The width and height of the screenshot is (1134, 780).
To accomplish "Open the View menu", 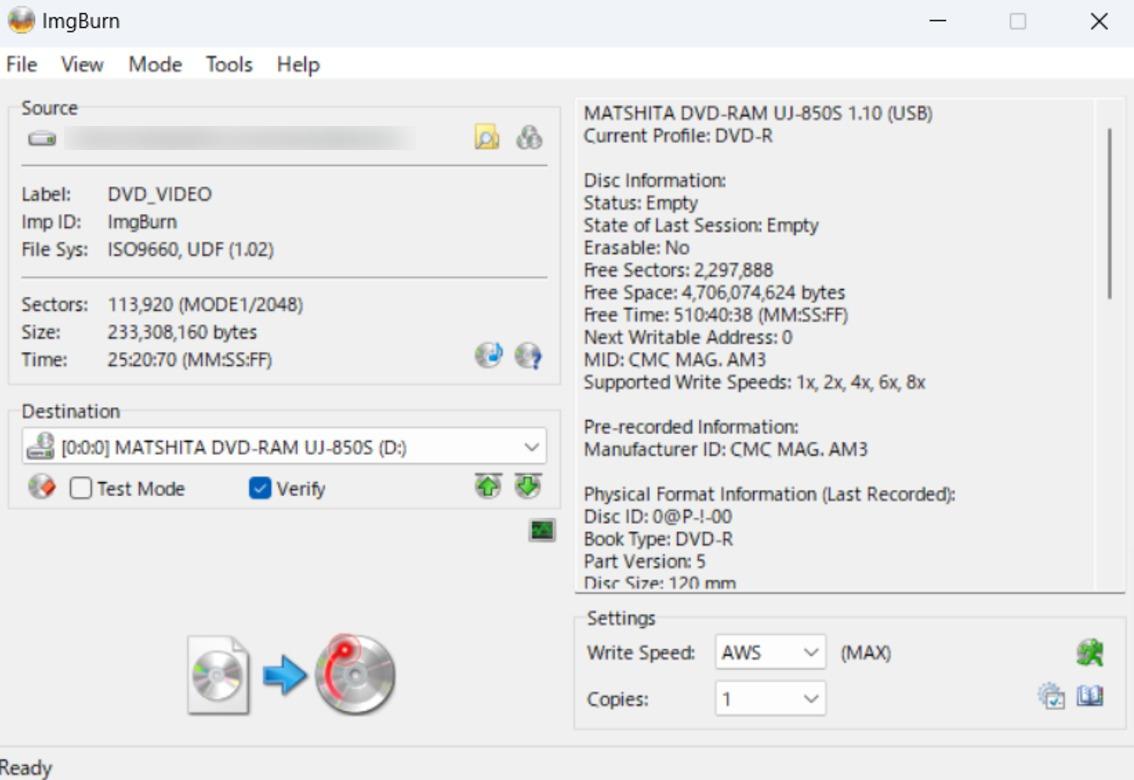I will coord(82,64).
